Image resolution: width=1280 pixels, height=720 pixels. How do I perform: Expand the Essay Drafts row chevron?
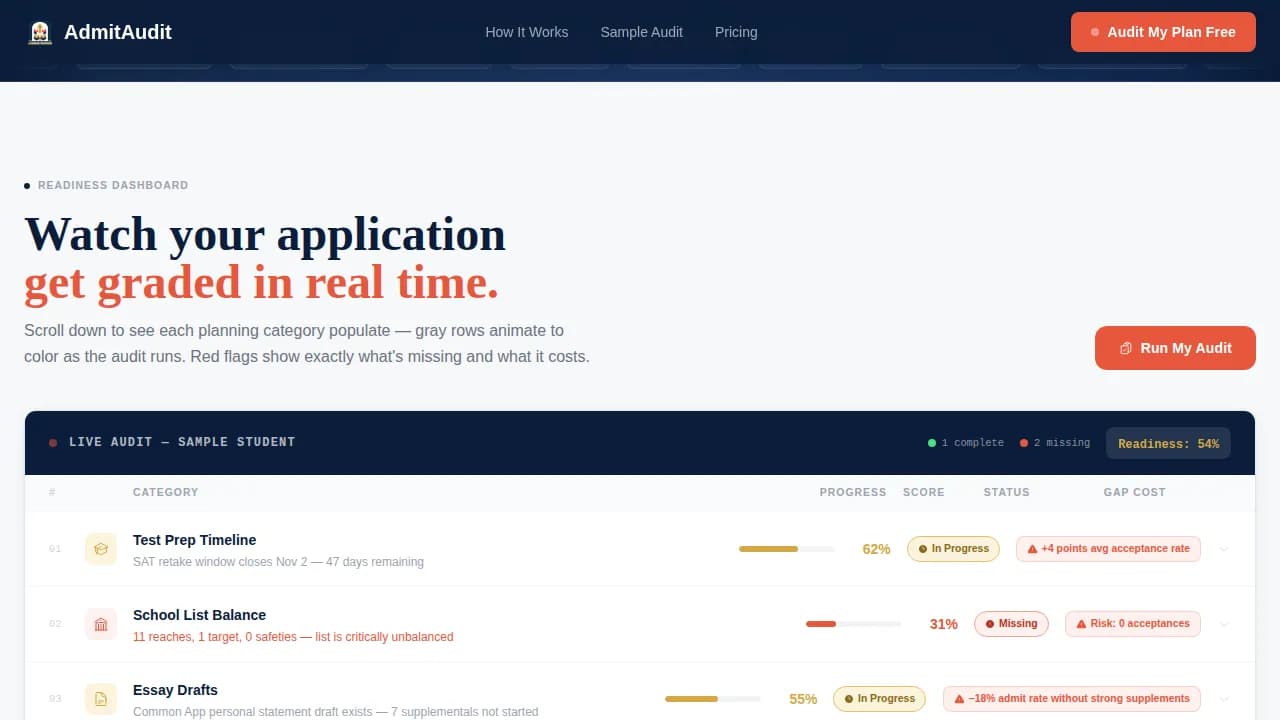[1224, 699]
